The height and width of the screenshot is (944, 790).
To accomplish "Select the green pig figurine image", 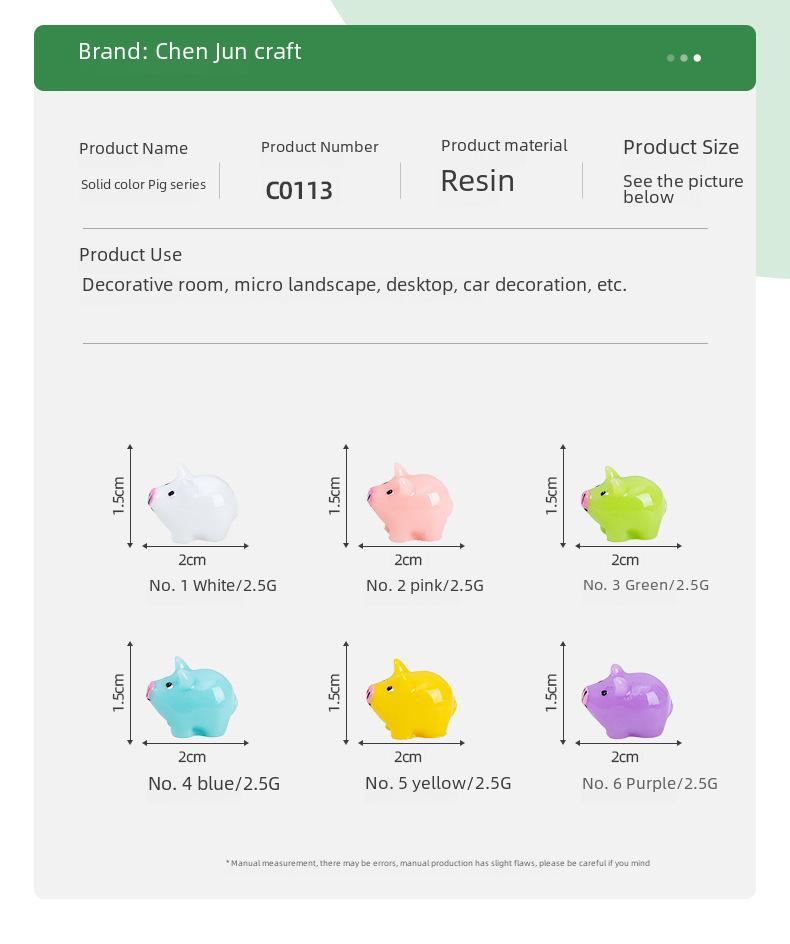I will (x=624, y=504).
